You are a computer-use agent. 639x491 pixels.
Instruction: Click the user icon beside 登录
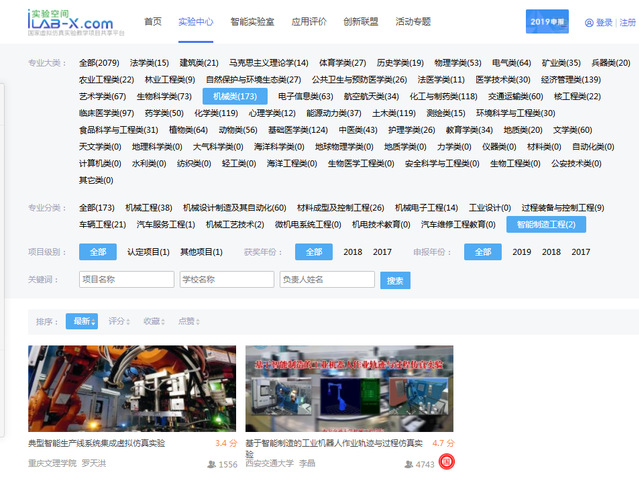(588, 22)
